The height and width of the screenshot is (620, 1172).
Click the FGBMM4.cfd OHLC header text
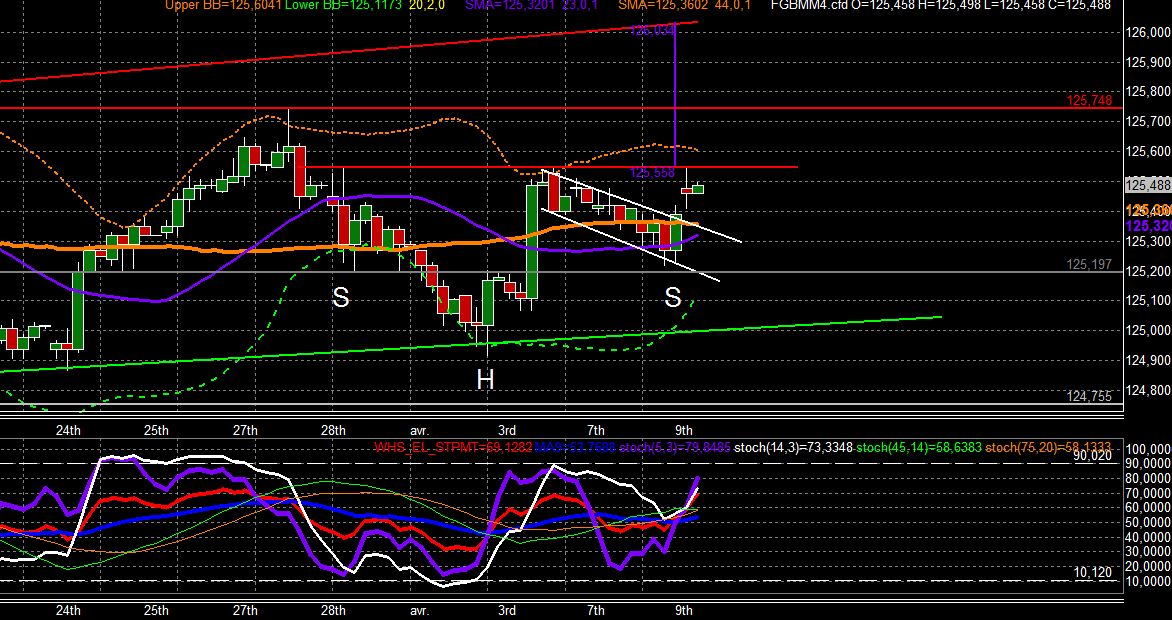(x=940, y=5)
